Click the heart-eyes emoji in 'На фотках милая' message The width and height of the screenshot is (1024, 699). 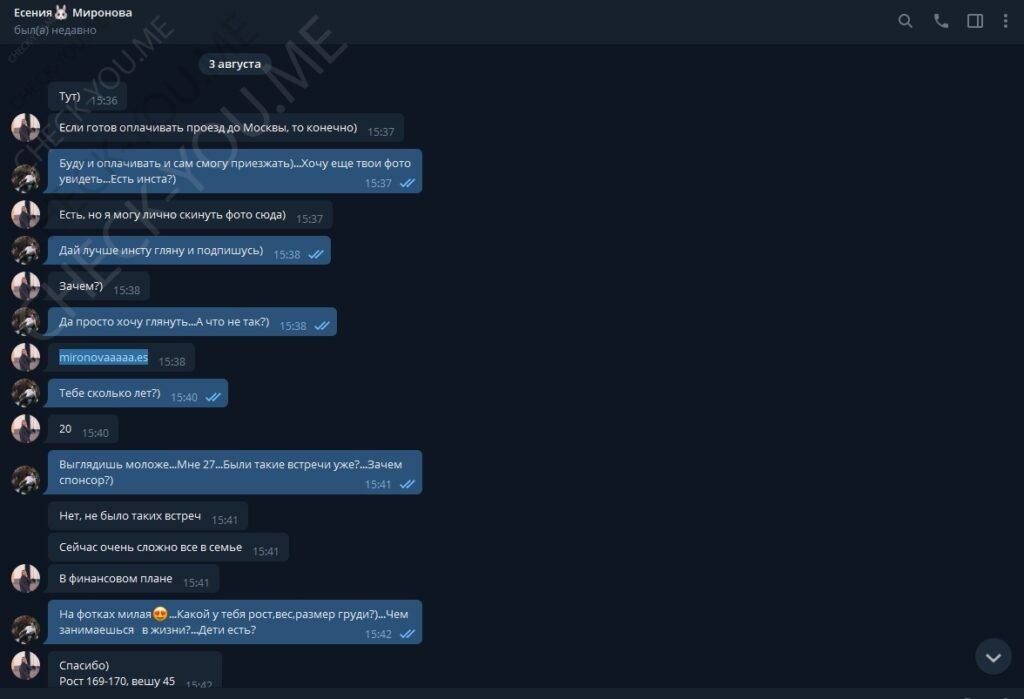(160, 614)
